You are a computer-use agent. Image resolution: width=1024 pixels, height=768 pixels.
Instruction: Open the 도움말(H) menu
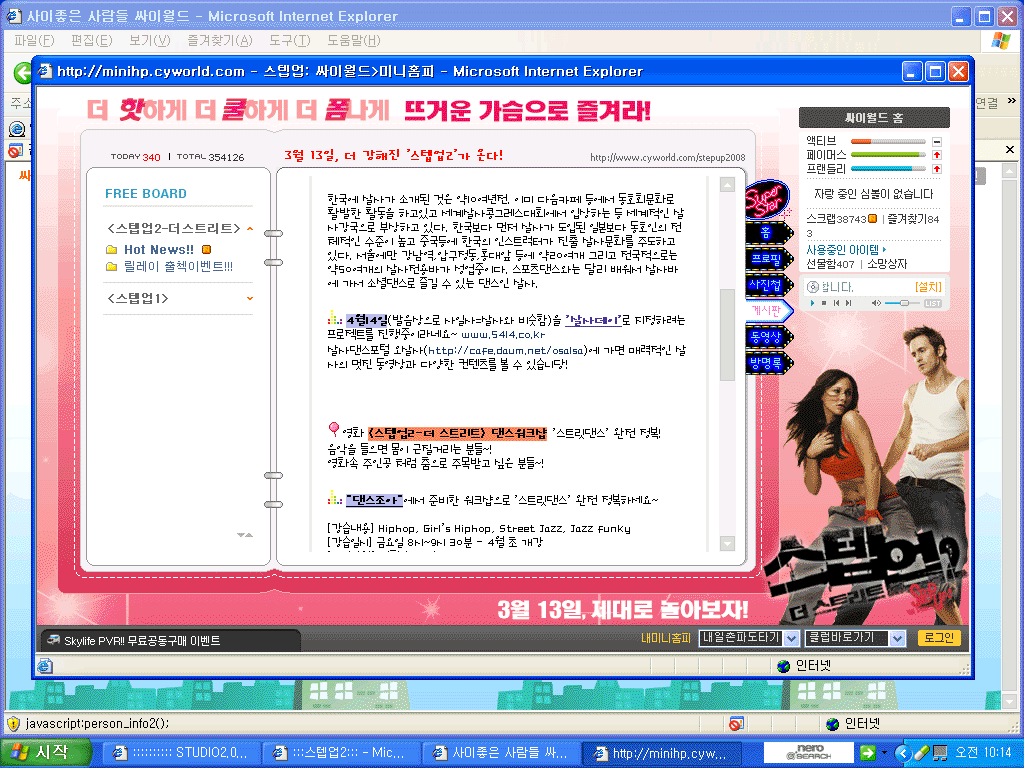(x=353, y=40)
